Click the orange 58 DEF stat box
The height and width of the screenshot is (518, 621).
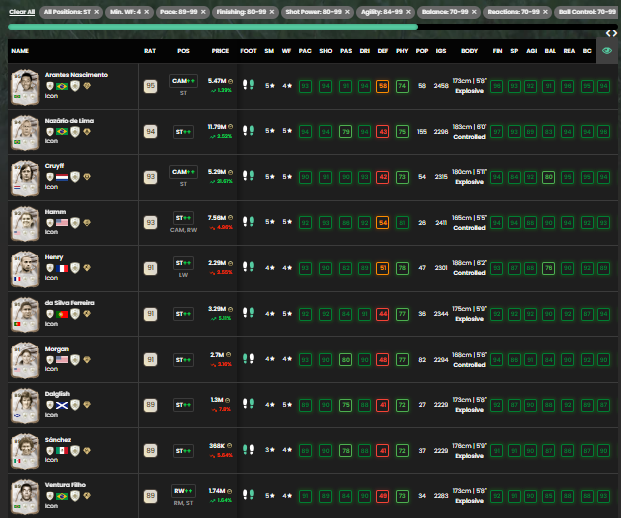click(383, 86)
